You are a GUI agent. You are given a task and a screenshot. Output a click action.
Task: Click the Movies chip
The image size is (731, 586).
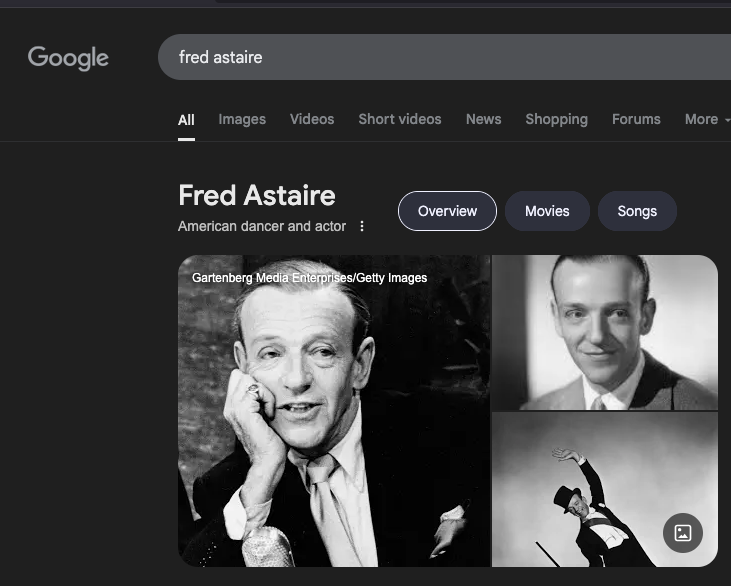[x=547, y=211]
